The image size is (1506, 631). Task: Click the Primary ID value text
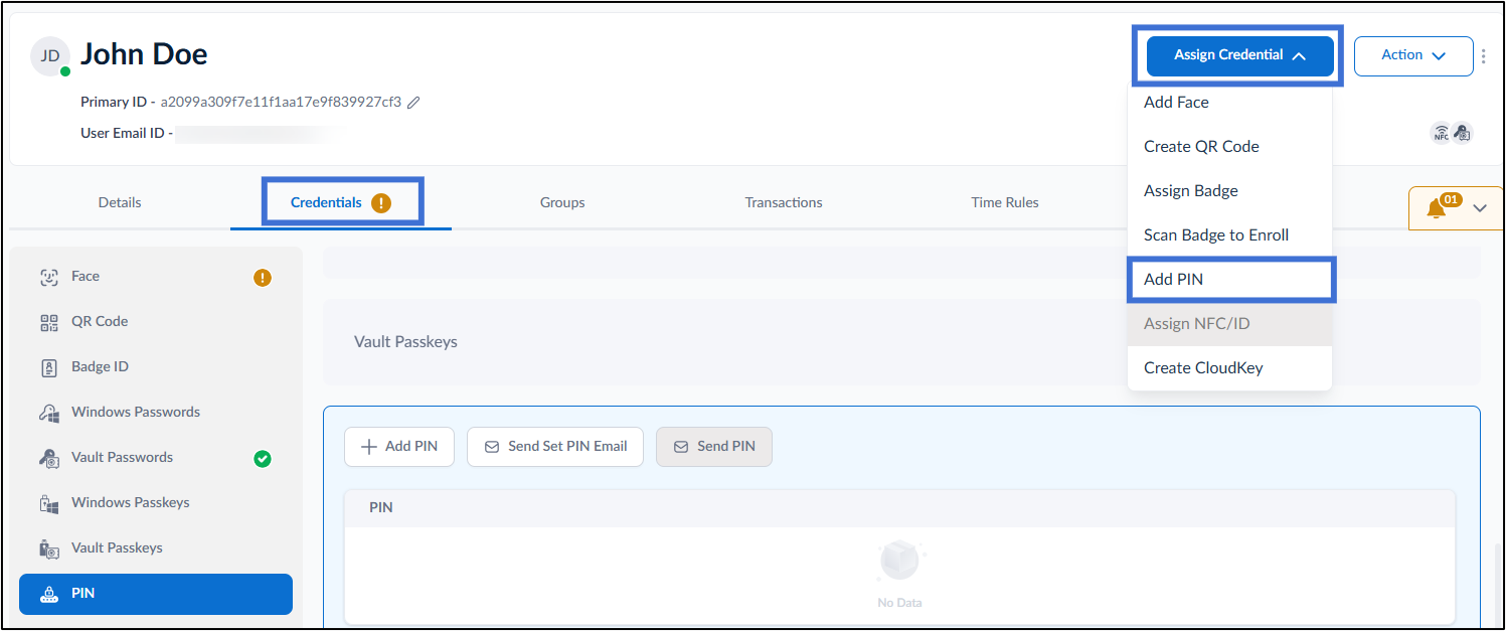(x=281, y=102)
